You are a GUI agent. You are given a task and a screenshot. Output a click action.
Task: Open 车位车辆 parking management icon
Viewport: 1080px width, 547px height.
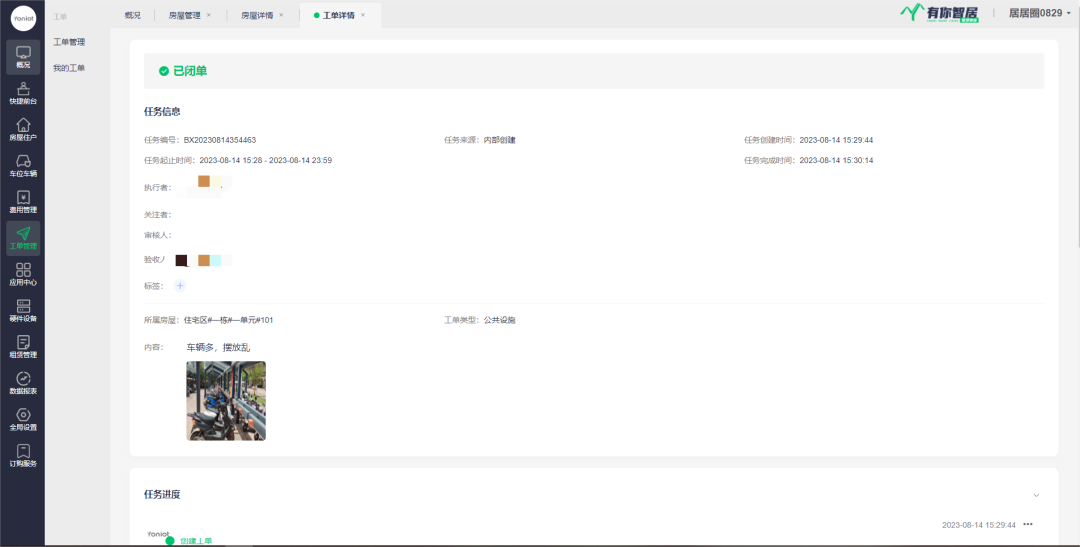click(x=23, y=165)
